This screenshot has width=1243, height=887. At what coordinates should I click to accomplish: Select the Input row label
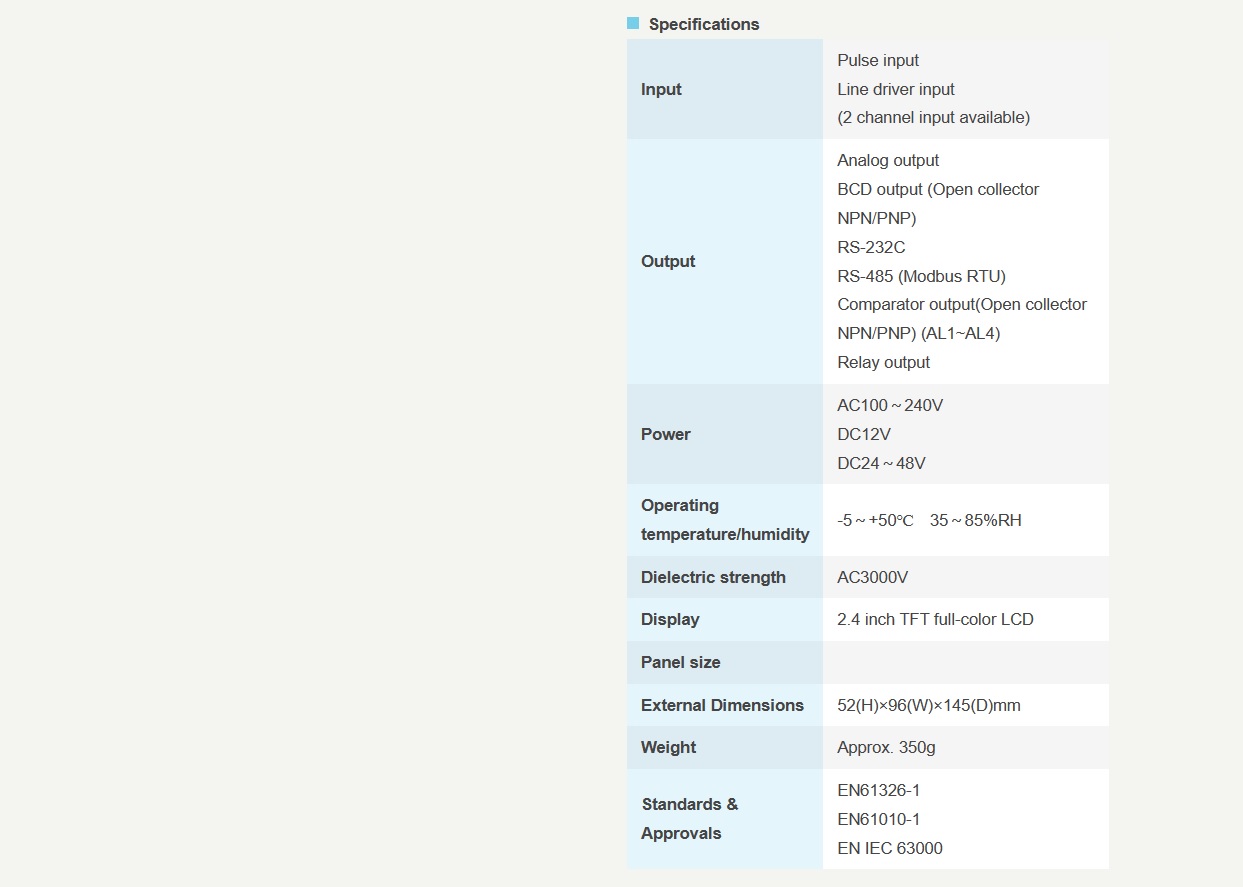661,89
